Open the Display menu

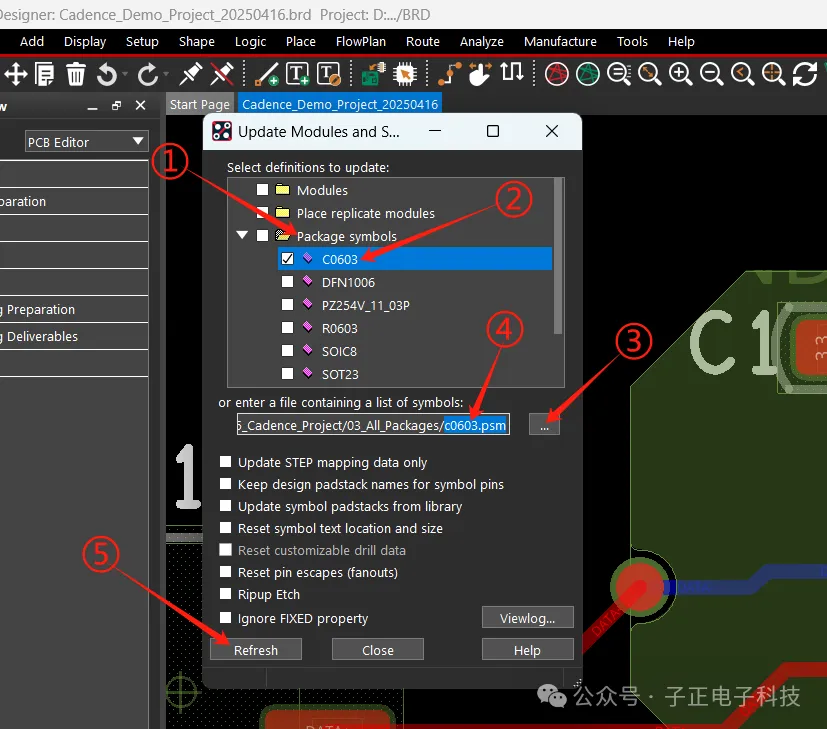click(85, 42)
